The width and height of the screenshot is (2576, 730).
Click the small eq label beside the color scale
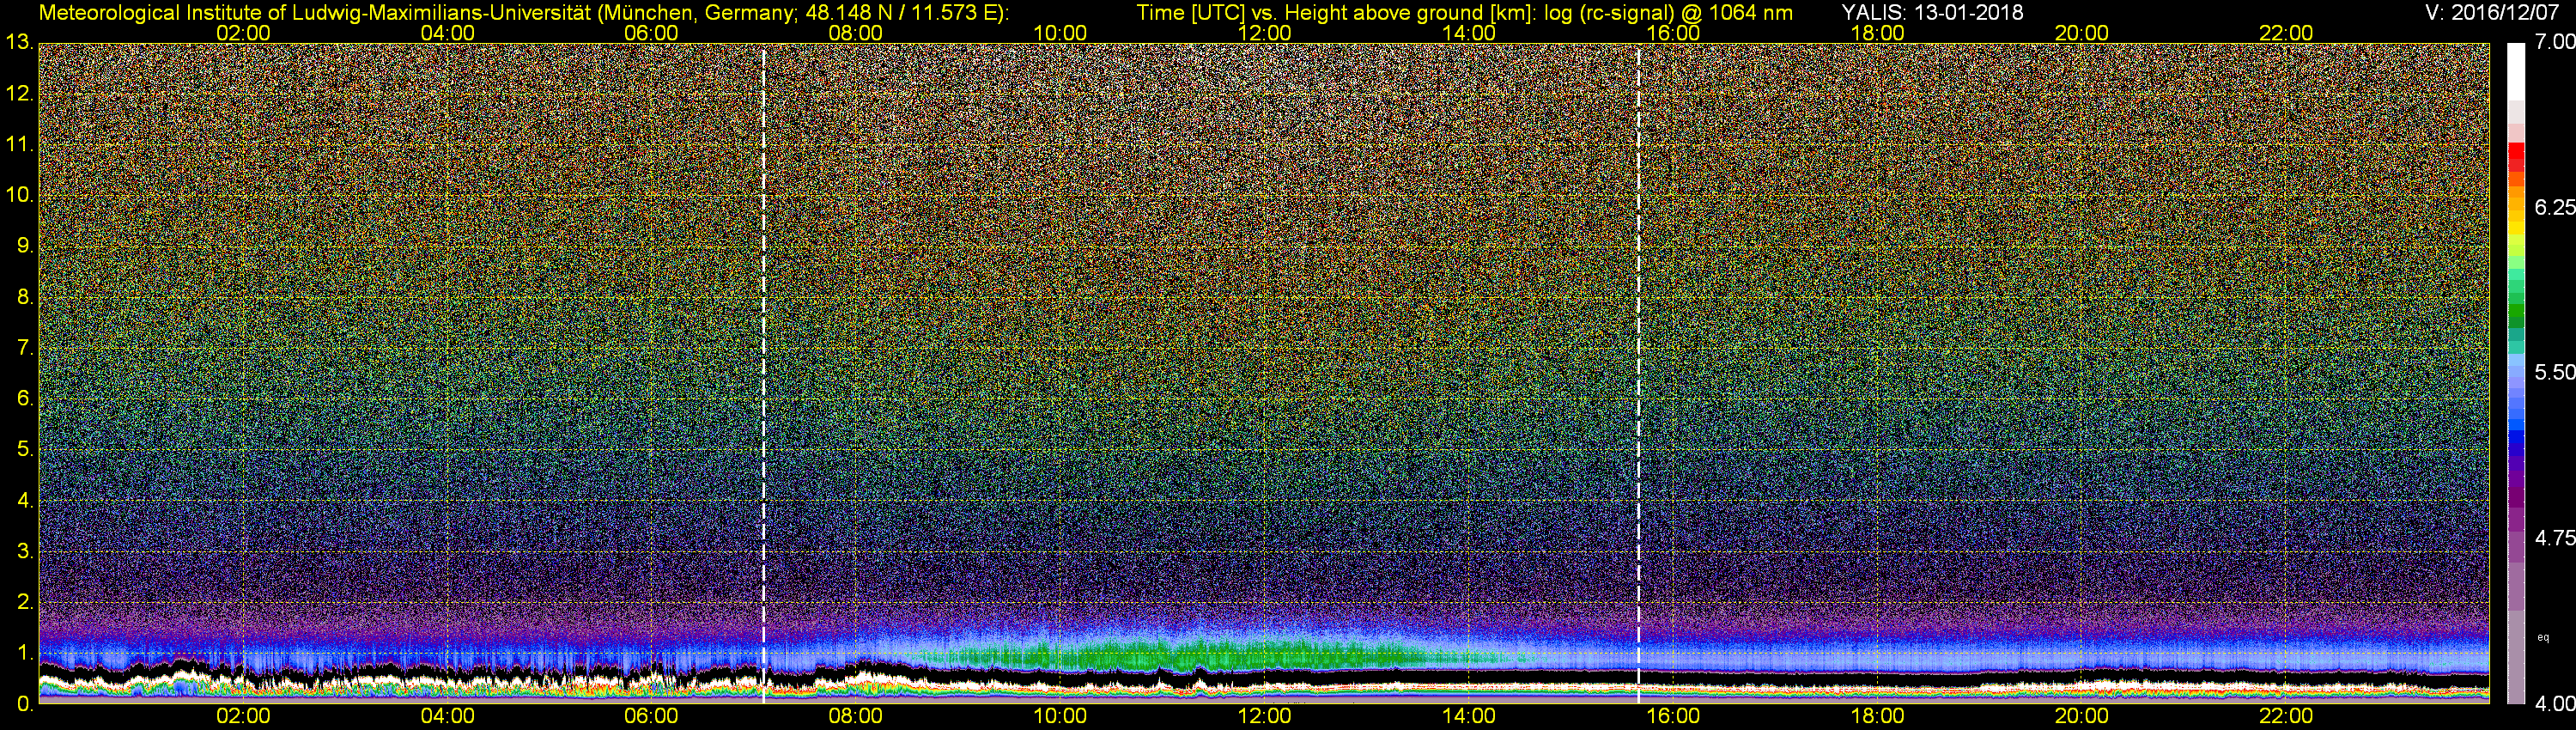click(2543, 637)
